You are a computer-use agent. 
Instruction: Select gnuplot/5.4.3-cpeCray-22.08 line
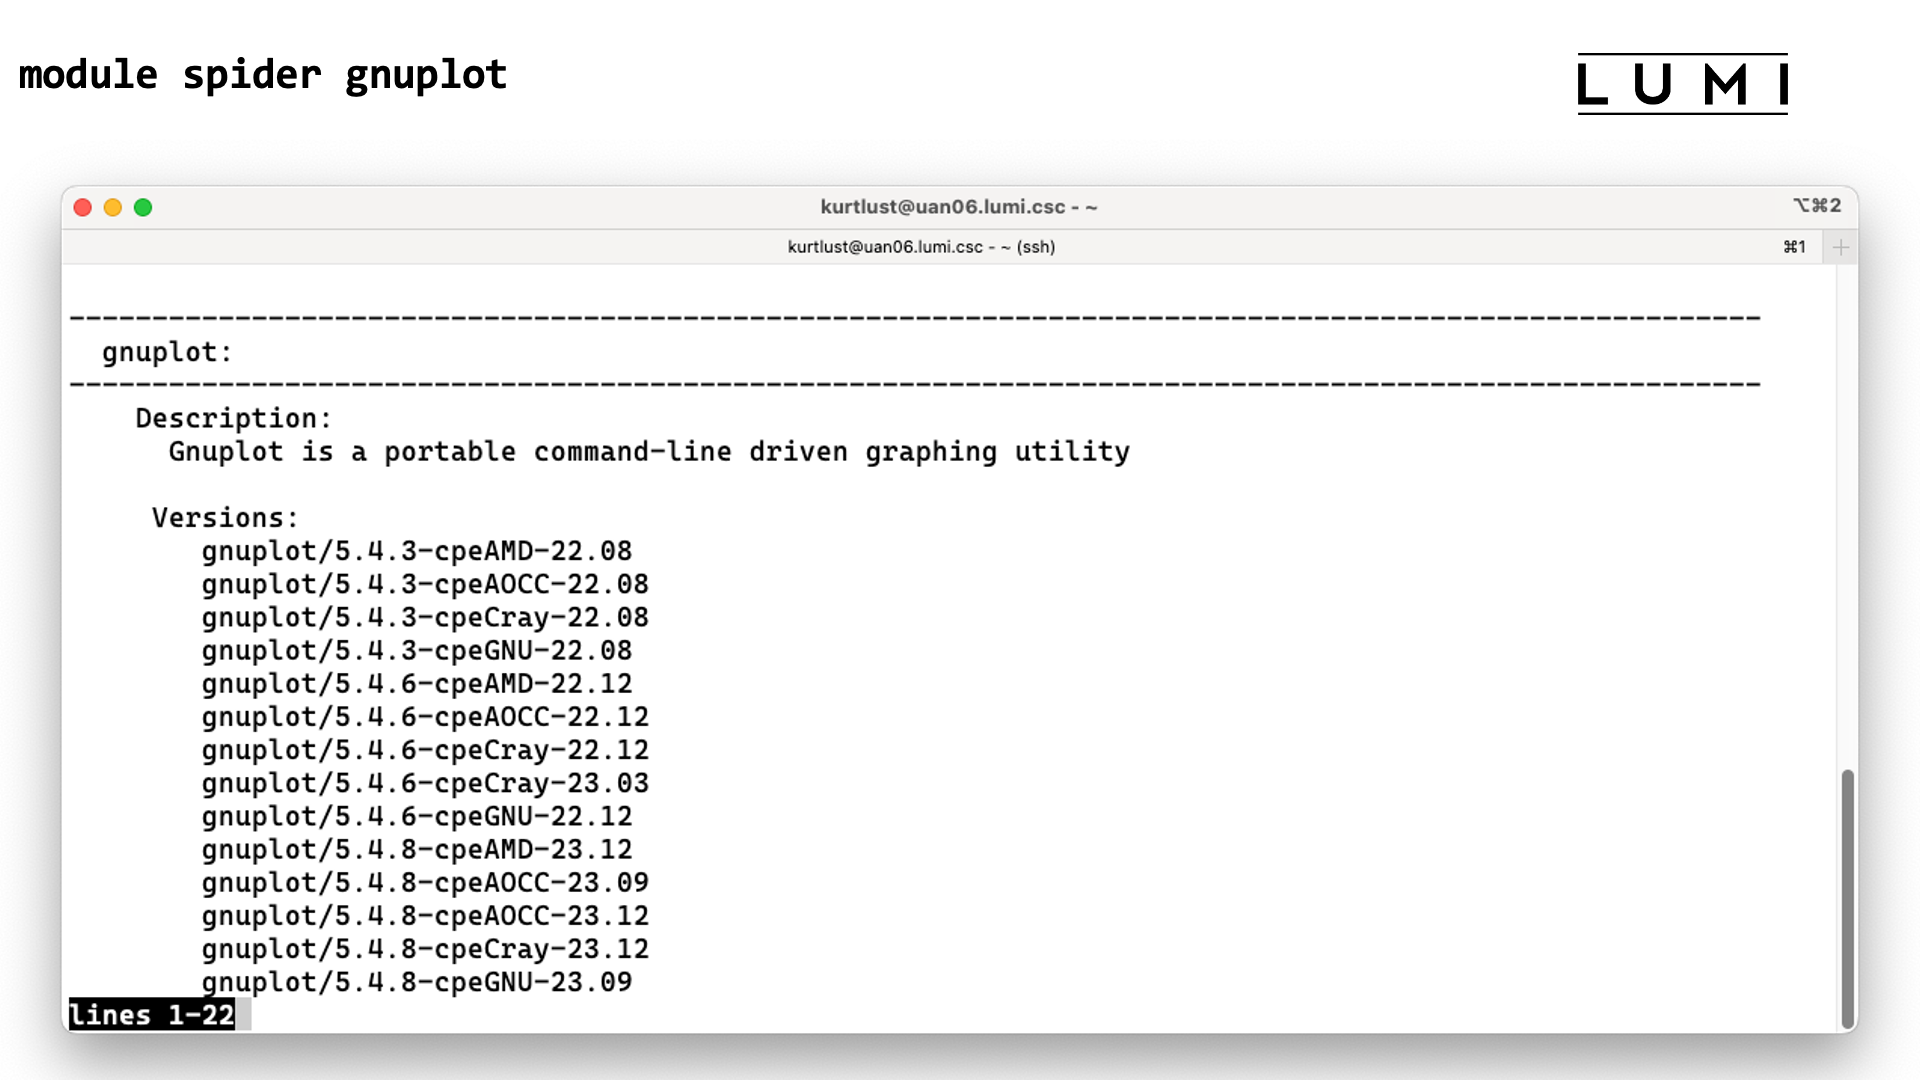click(x=425, y=617)
